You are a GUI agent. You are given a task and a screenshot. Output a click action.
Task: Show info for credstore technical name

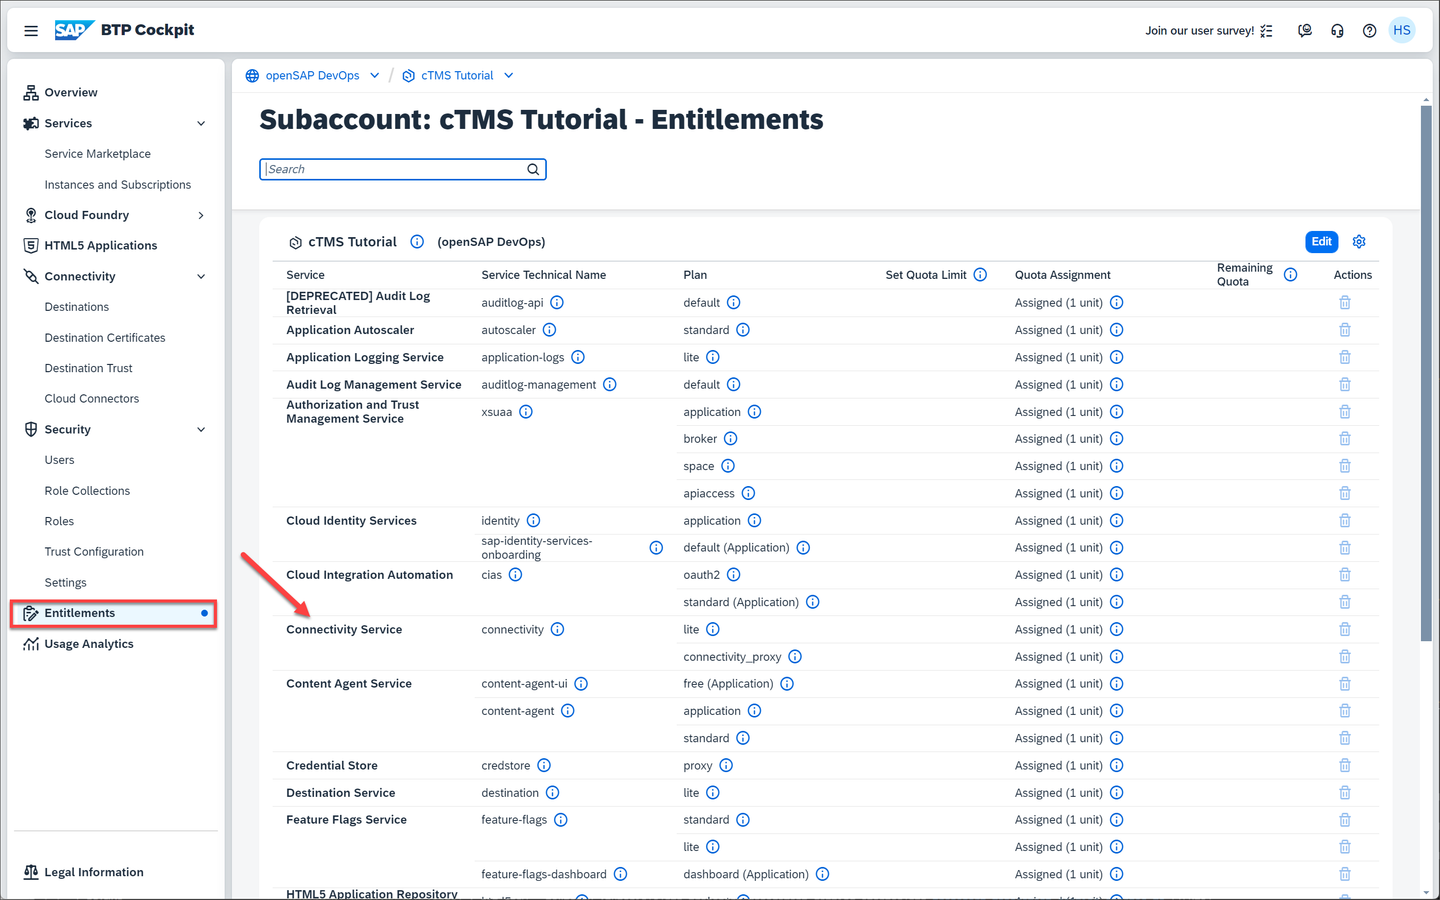click(x=544, y=766)
